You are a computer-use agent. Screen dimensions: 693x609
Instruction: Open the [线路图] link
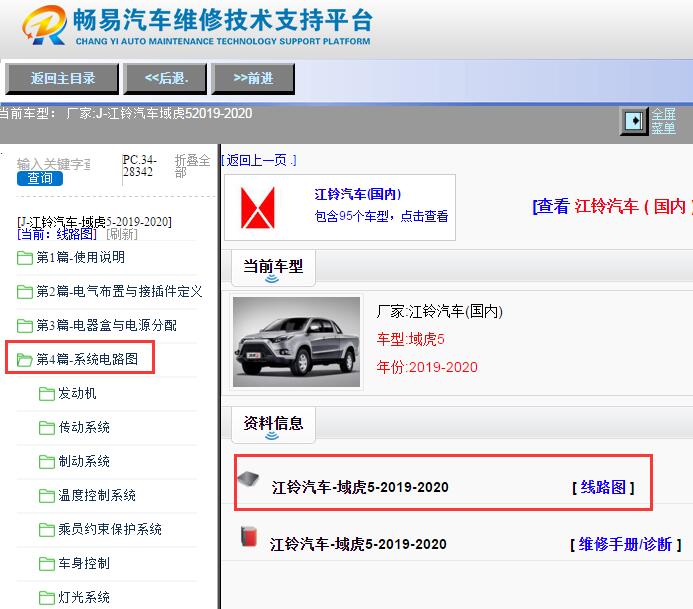(603, 487)
